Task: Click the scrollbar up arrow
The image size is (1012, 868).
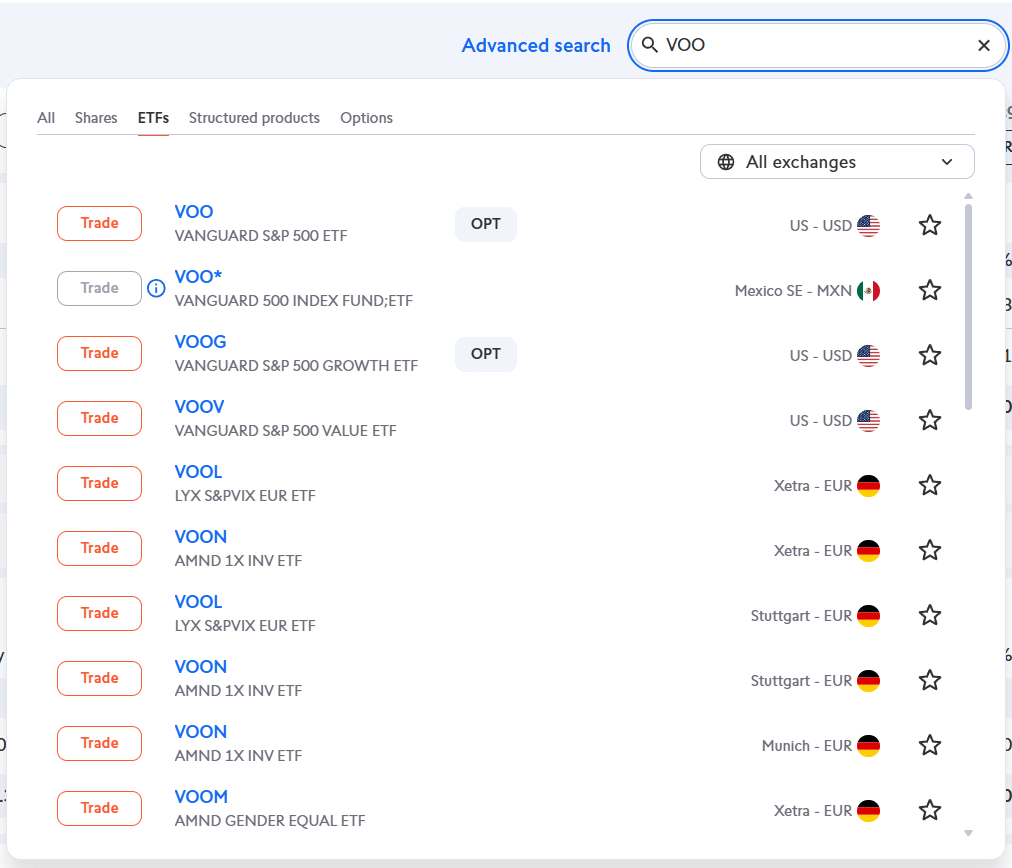Action: 968,196
